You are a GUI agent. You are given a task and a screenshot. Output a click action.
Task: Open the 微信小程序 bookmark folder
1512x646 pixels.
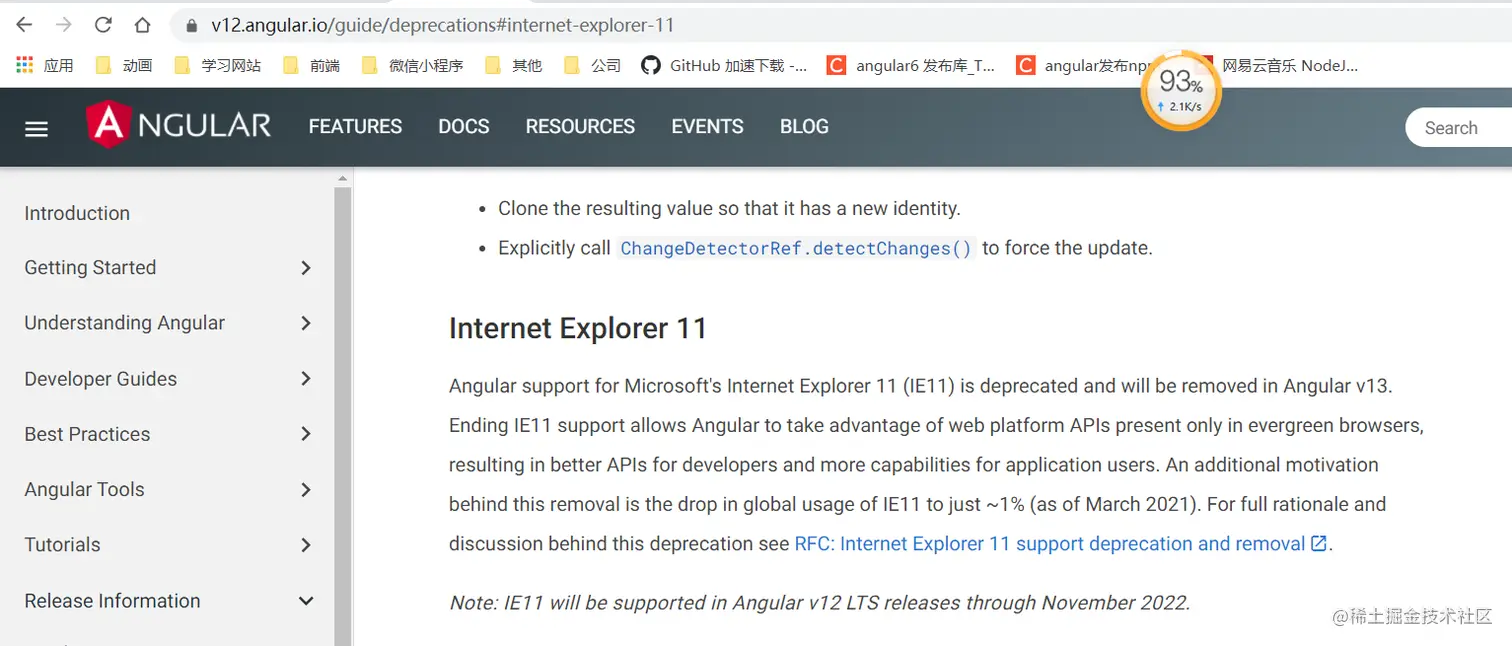point(413,65)
